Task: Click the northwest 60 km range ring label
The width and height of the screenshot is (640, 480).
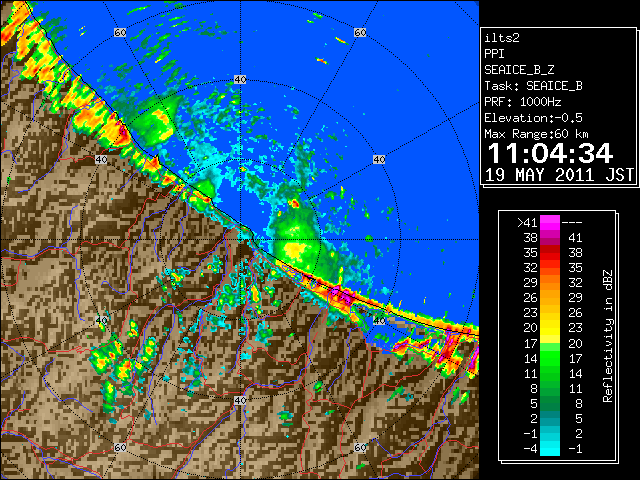Action: click(x=120, y=32)
